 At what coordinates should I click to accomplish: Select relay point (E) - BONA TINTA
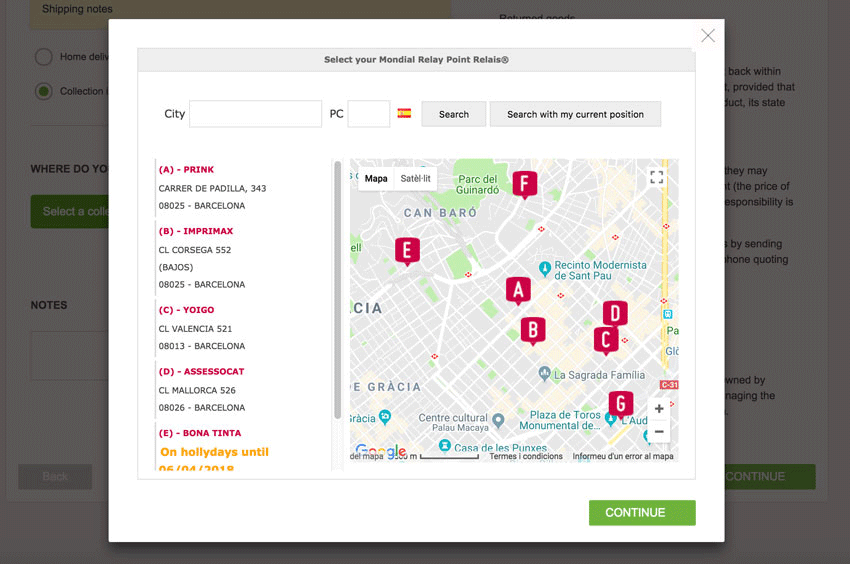point(199,433)
